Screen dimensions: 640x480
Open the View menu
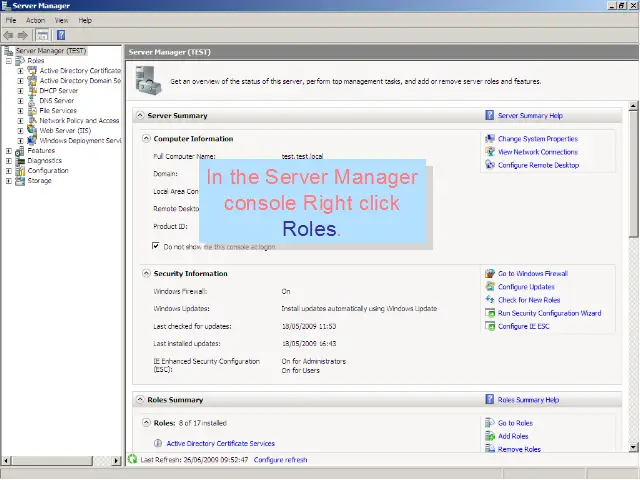pyautogui.click(x=61, y=20)
